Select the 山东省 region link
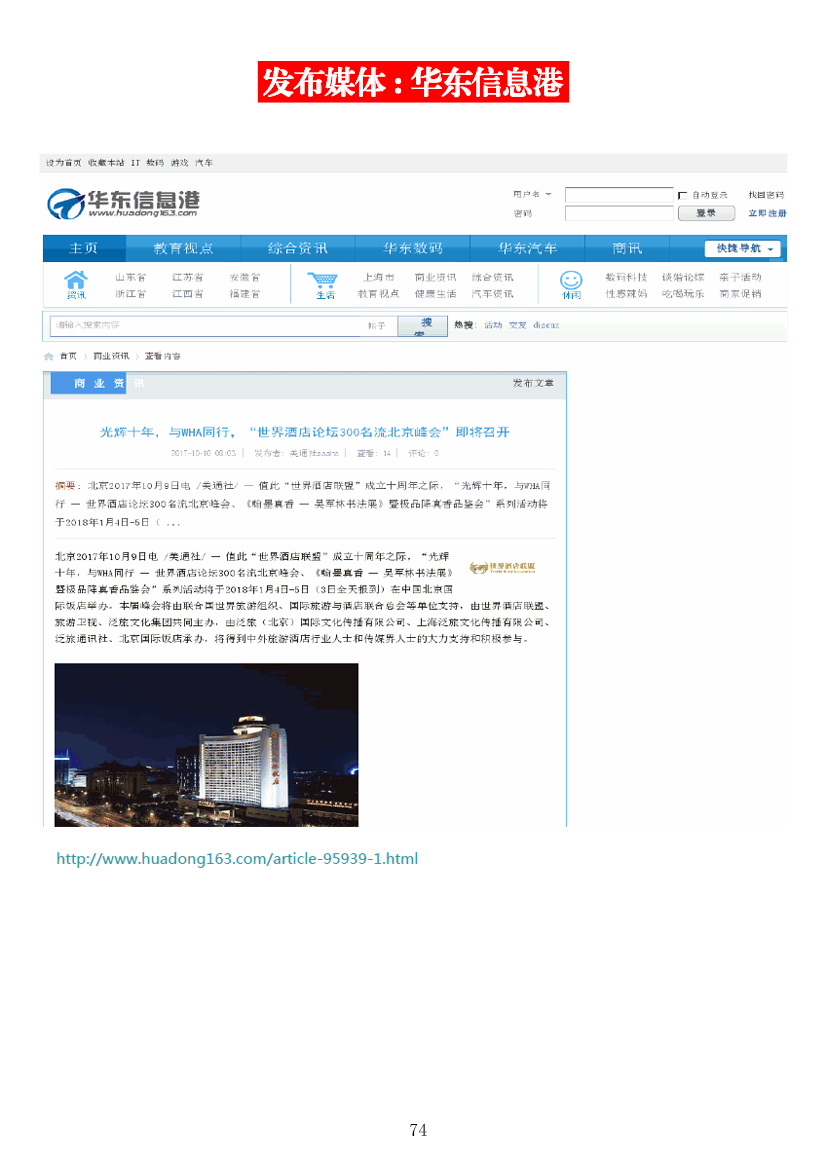The image size is (827, 1170). tap(131, 278)
